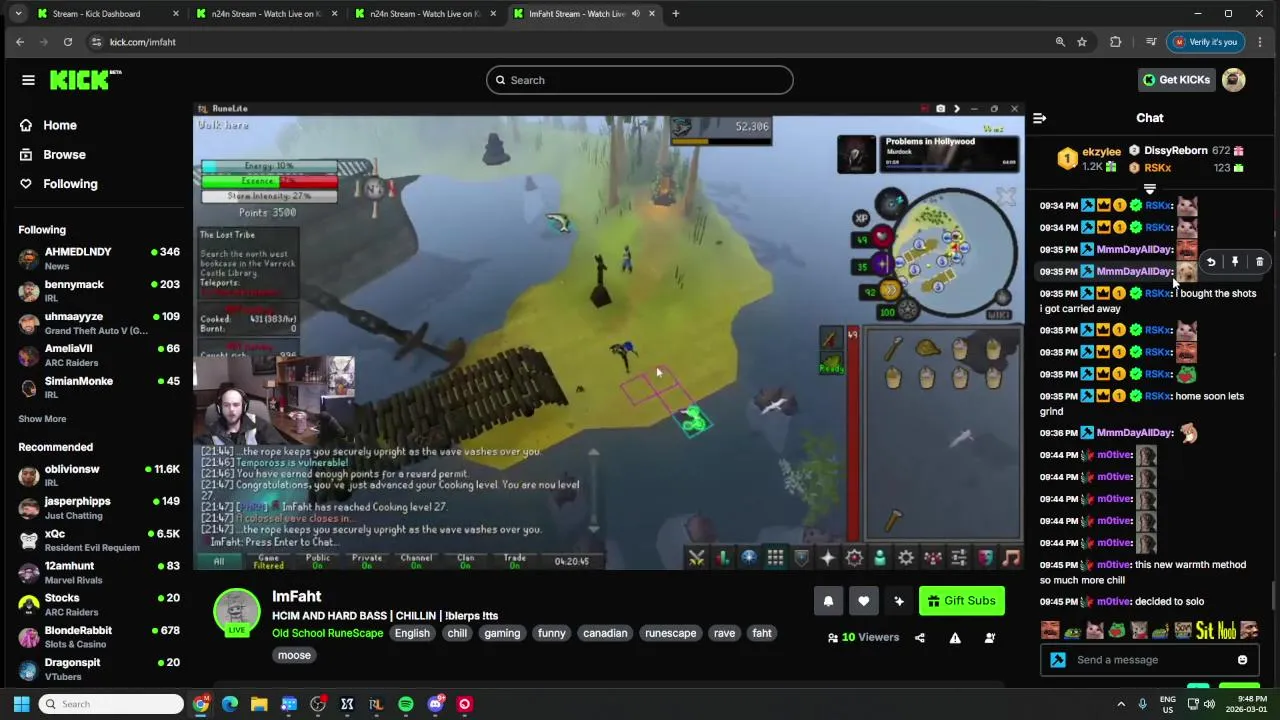Open Stocks channel in Recommended
Viewport: 1280px width, 720px height.
coord(99,604)
